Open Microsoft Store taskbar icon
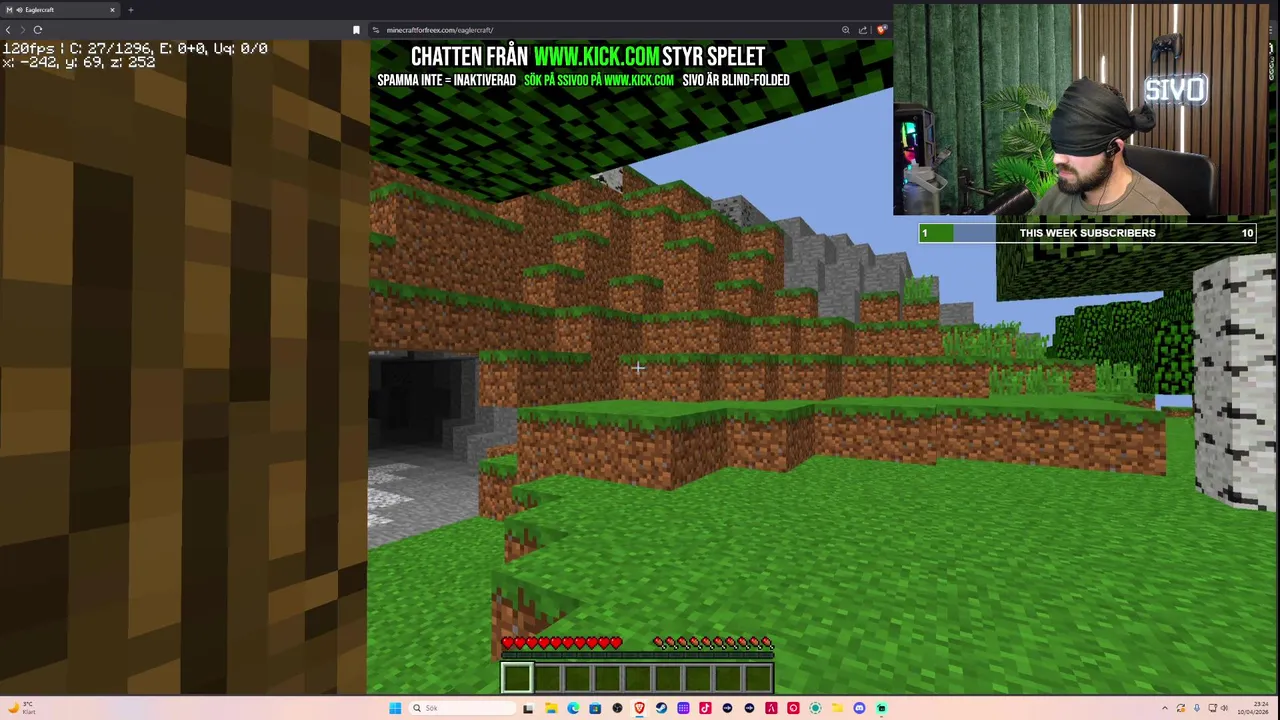The image size is (1280, 720). 595,708
